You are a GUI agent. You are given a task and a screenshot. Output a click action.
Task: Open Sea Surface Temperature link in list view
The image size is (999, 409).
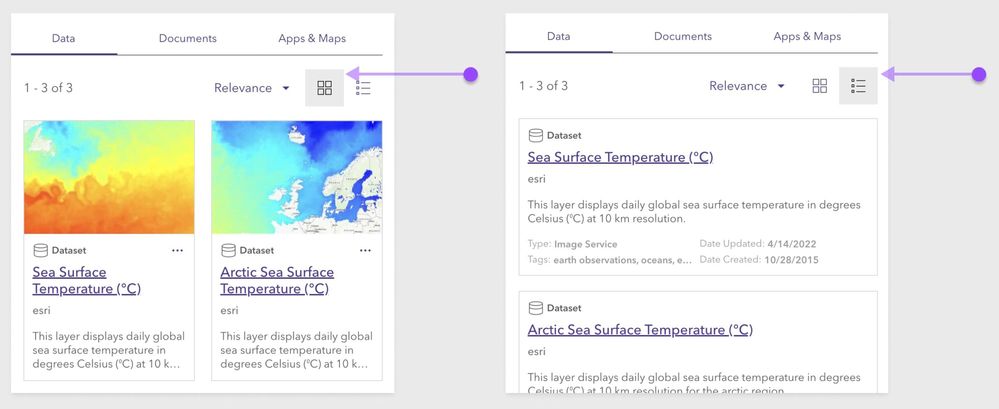(619, 157)
